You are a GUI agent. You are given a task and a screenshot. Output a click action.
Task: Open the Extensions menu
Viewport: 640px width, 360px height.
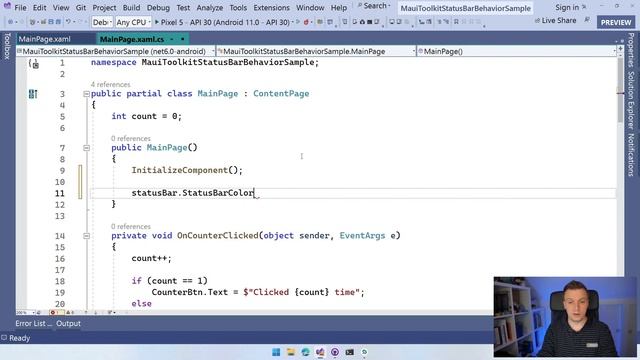click(271, 8)
